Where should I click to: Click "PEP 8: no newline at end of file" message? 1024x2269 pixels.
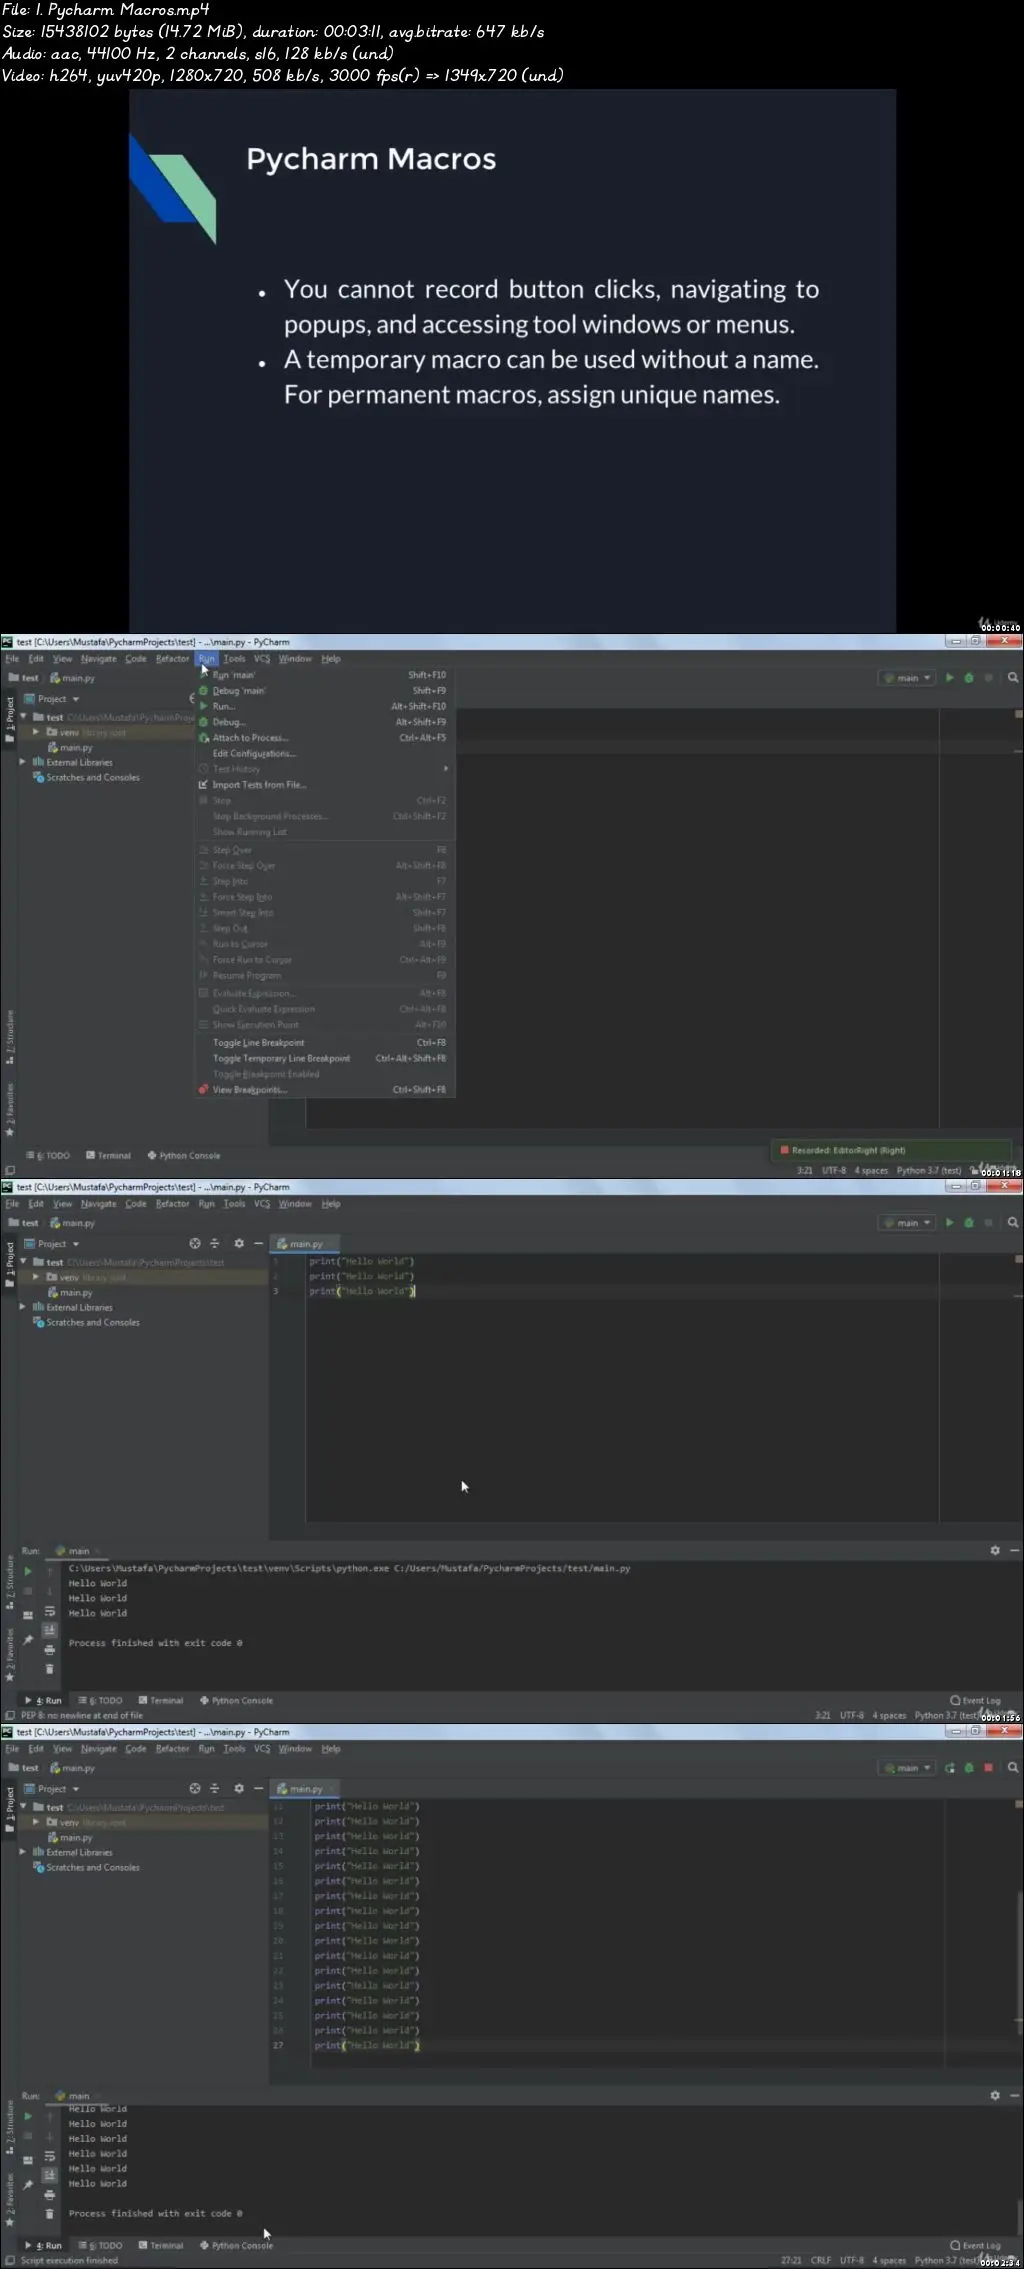coord(82,1716)
